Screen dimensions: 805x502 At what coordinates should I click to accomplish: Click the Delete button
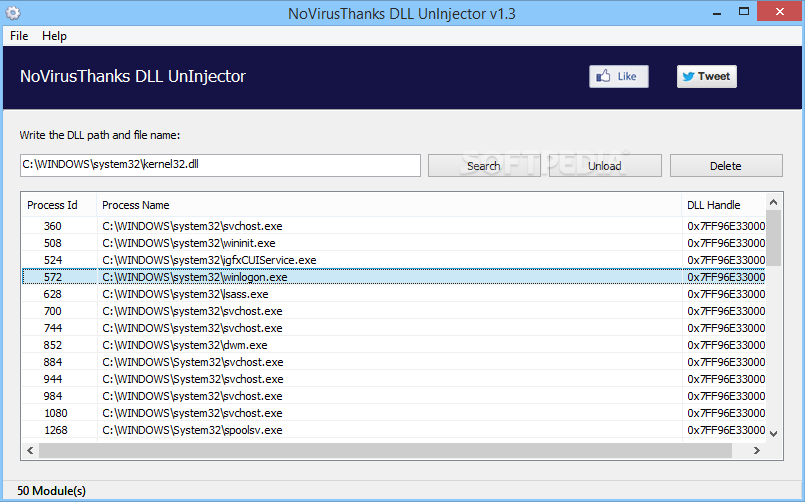726,166
